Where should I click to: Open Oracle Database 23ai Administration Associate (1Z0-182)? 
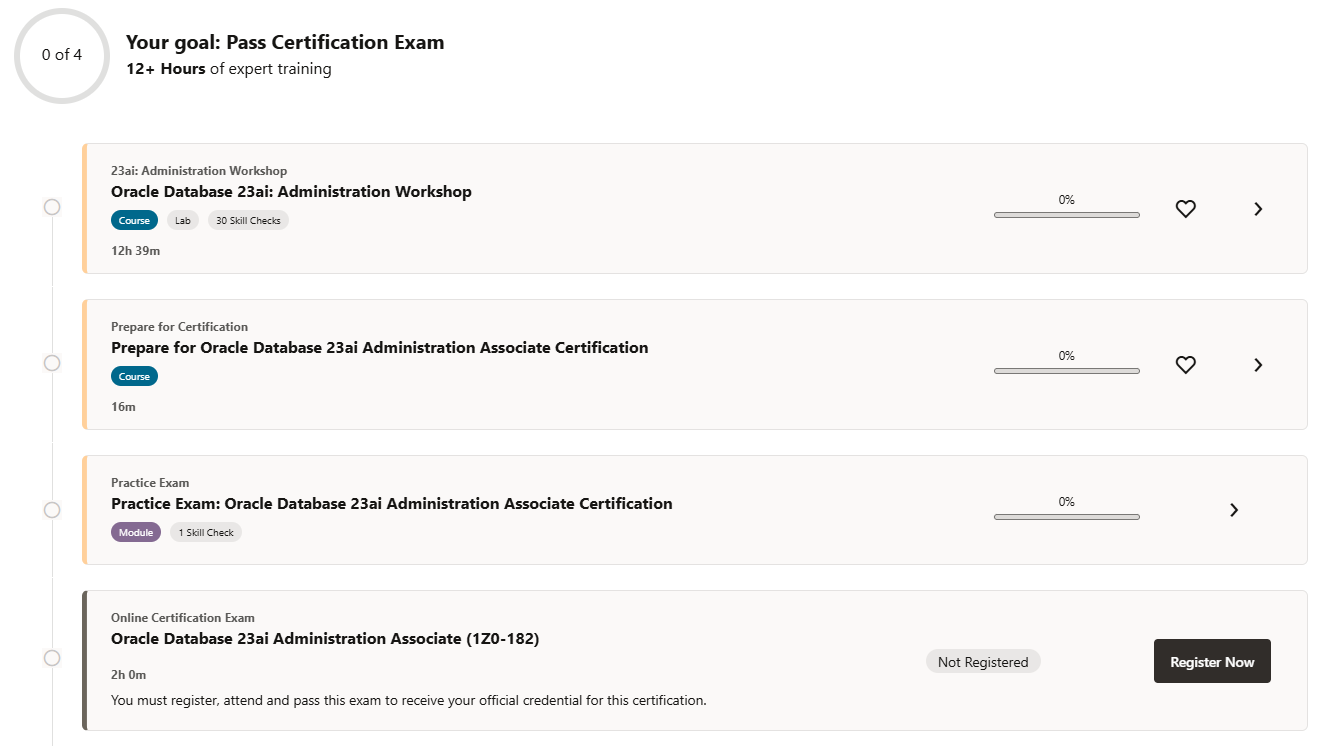point(325,639)
